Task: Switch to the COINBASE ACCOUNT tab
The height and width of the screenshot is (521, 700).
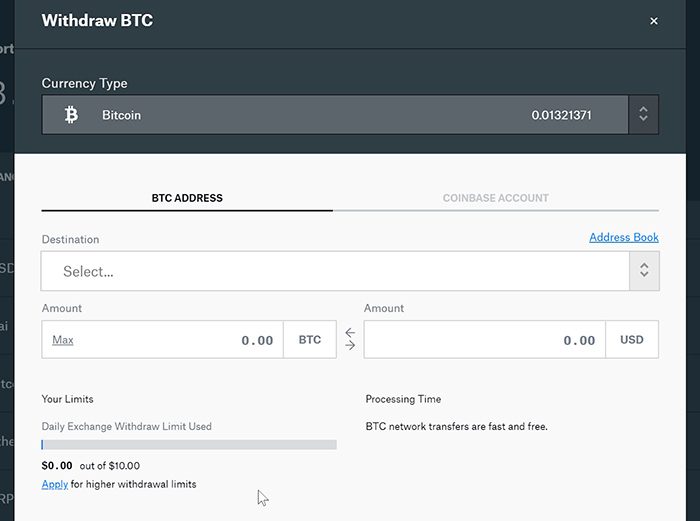Action: [495, 198]
